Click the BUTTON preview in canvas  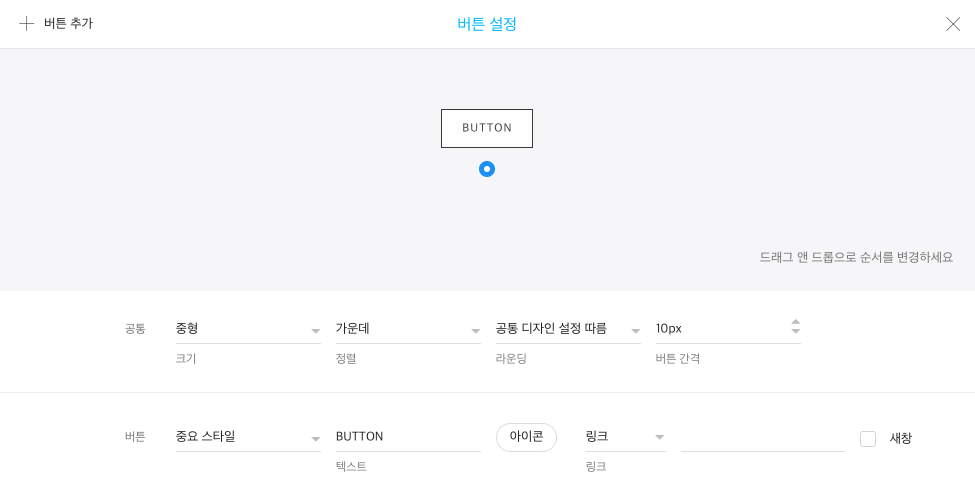(487, 128)
